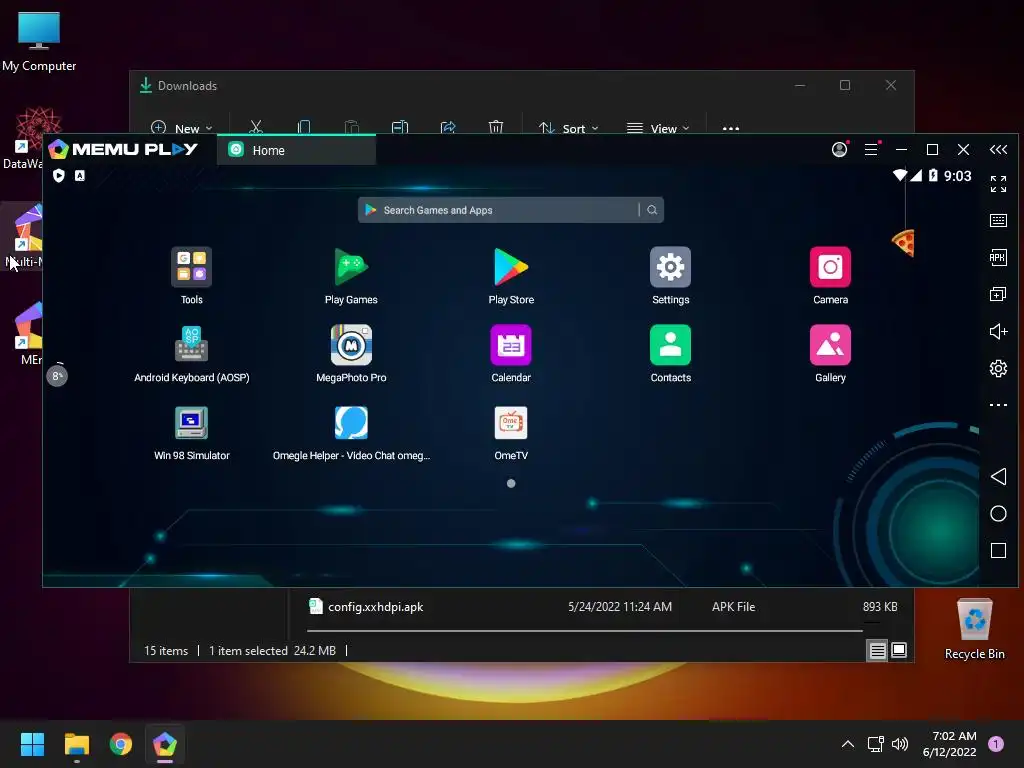Click the Android home circle button

[998, 514]
